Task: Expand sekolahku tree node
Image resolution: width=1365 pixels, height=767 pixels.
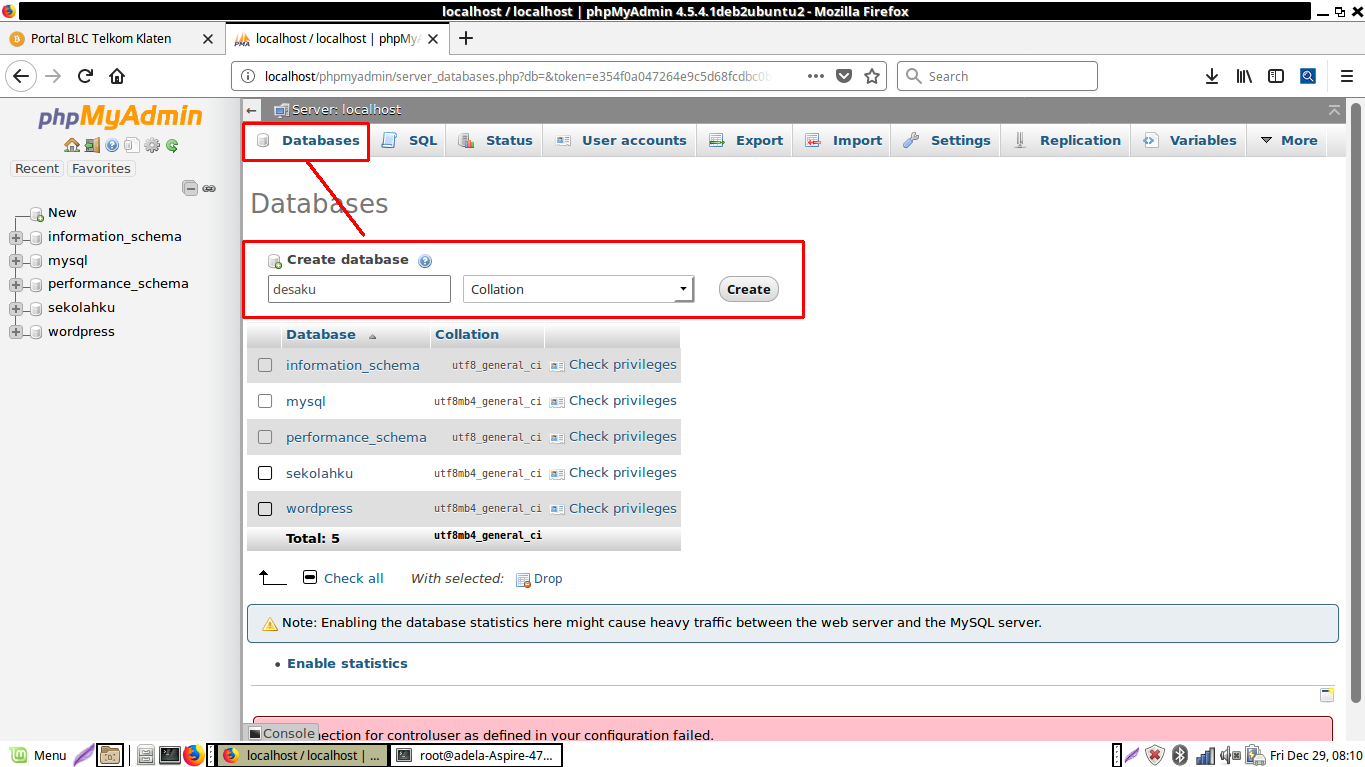Action: [16, 308]
